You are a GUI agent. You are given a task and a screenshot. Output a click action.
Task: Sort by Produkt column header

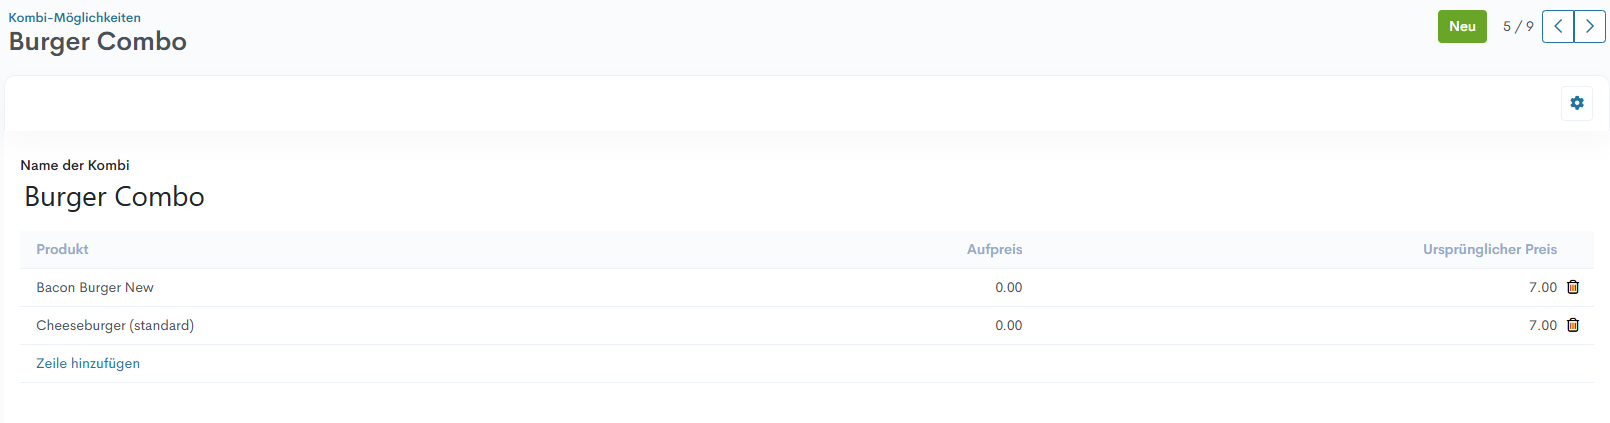coord(62,249)
